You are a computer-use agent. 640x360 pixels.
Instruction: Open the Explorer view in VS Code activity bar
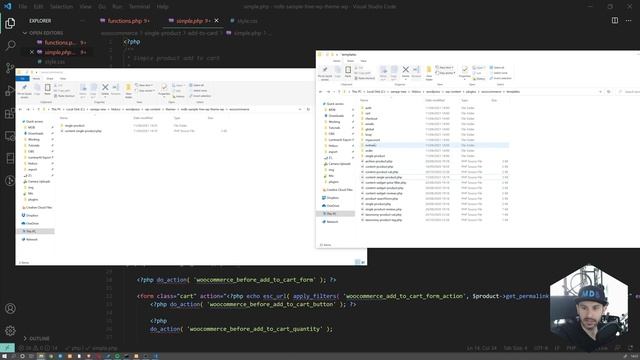(10, 23)
